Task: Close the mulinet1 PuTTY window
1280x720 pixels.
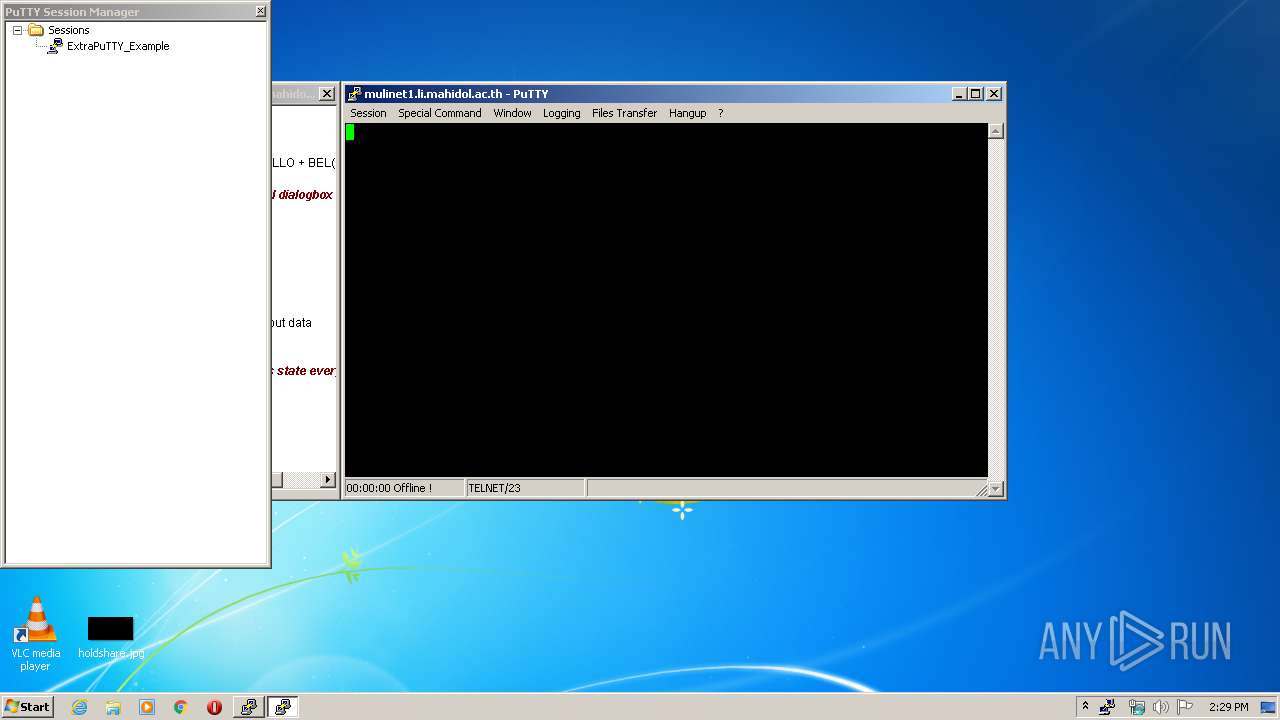Action: [994, 94]
